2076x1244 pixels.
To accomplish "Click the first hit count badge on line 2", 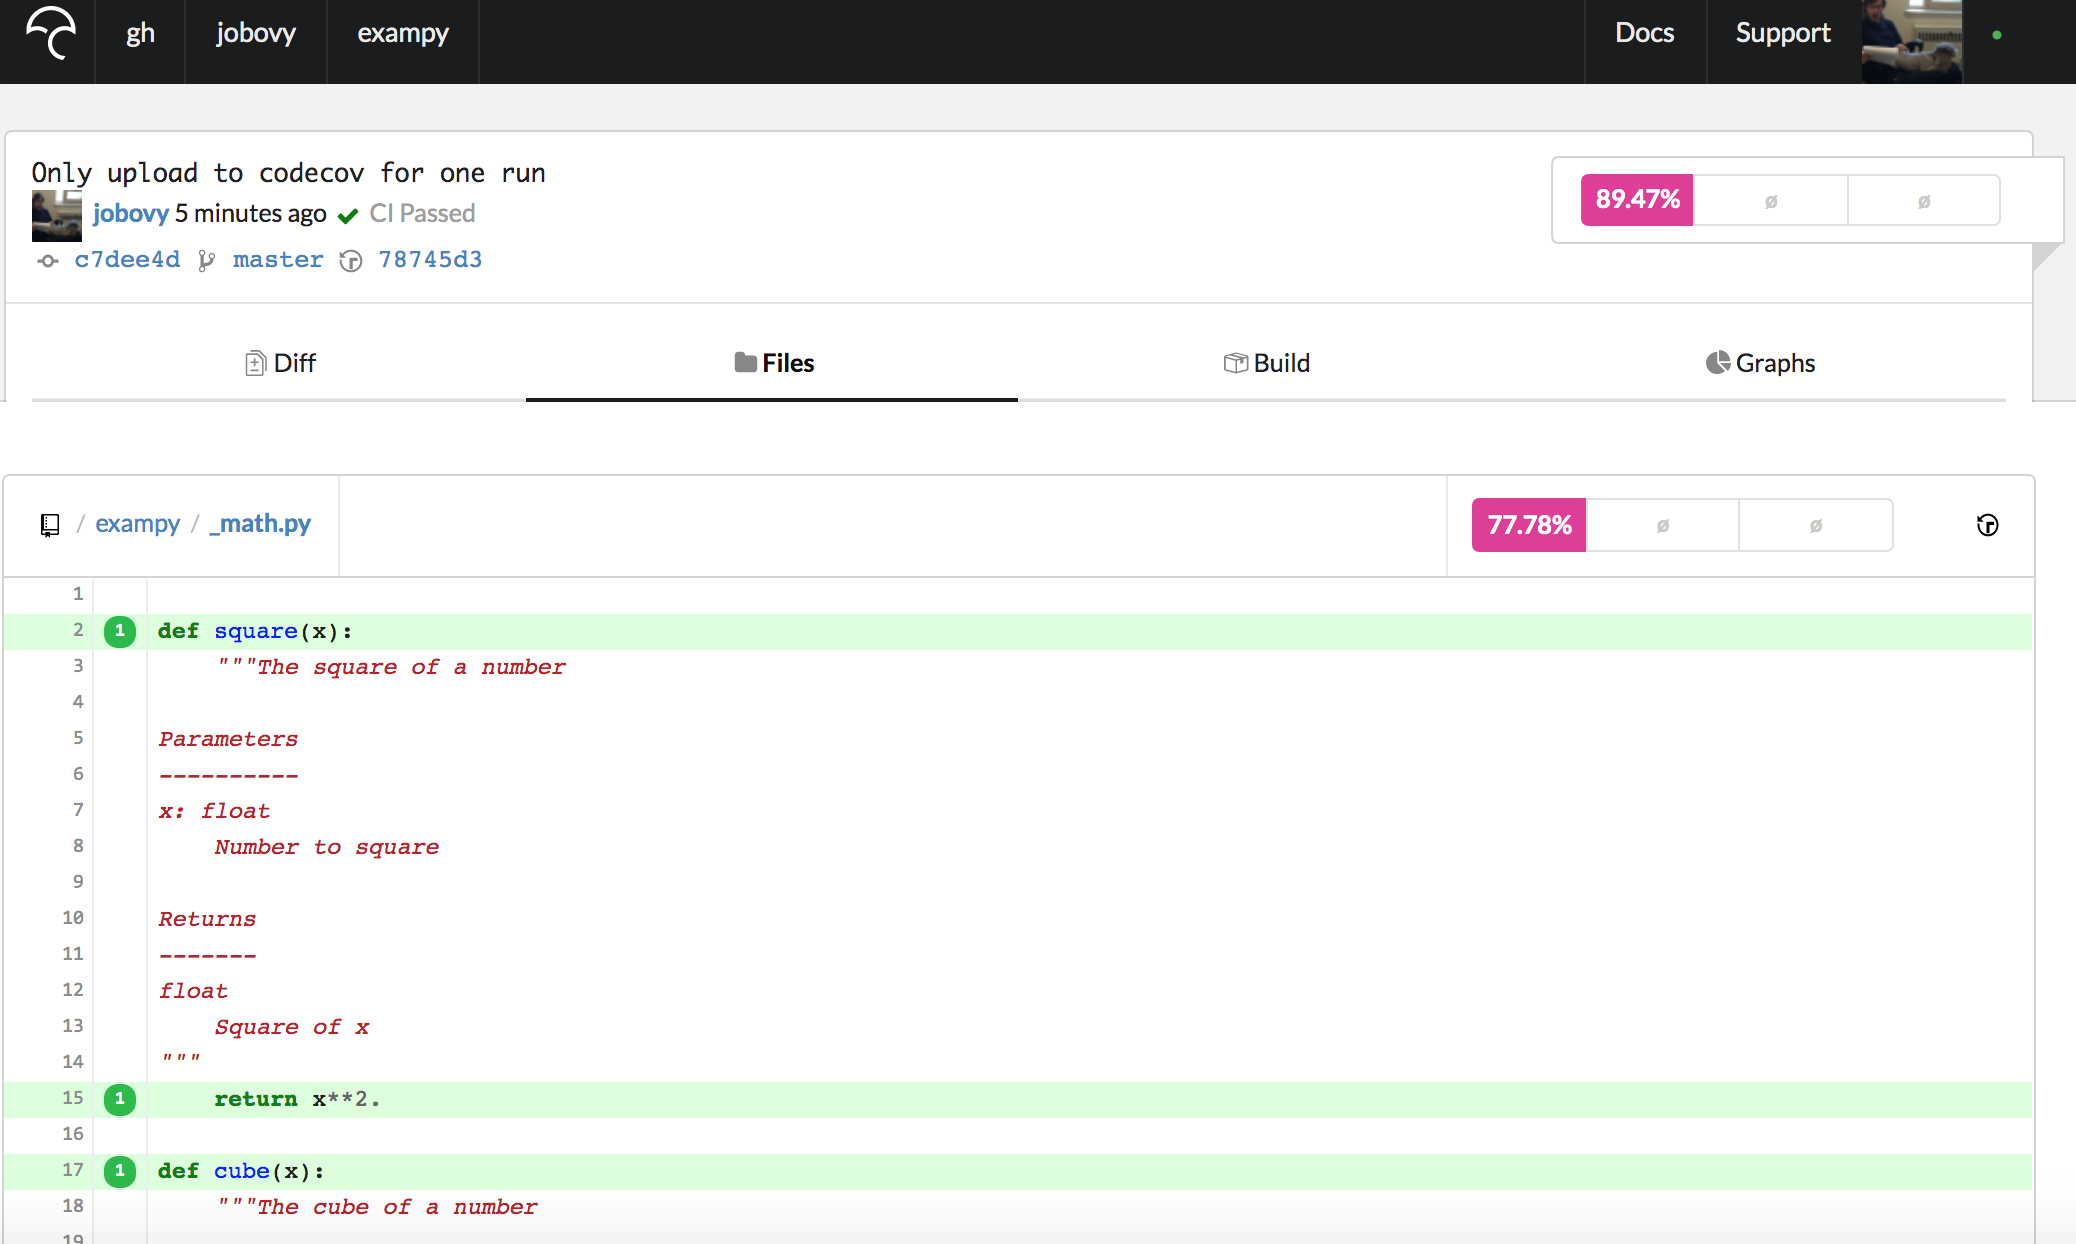I will 118,629.
